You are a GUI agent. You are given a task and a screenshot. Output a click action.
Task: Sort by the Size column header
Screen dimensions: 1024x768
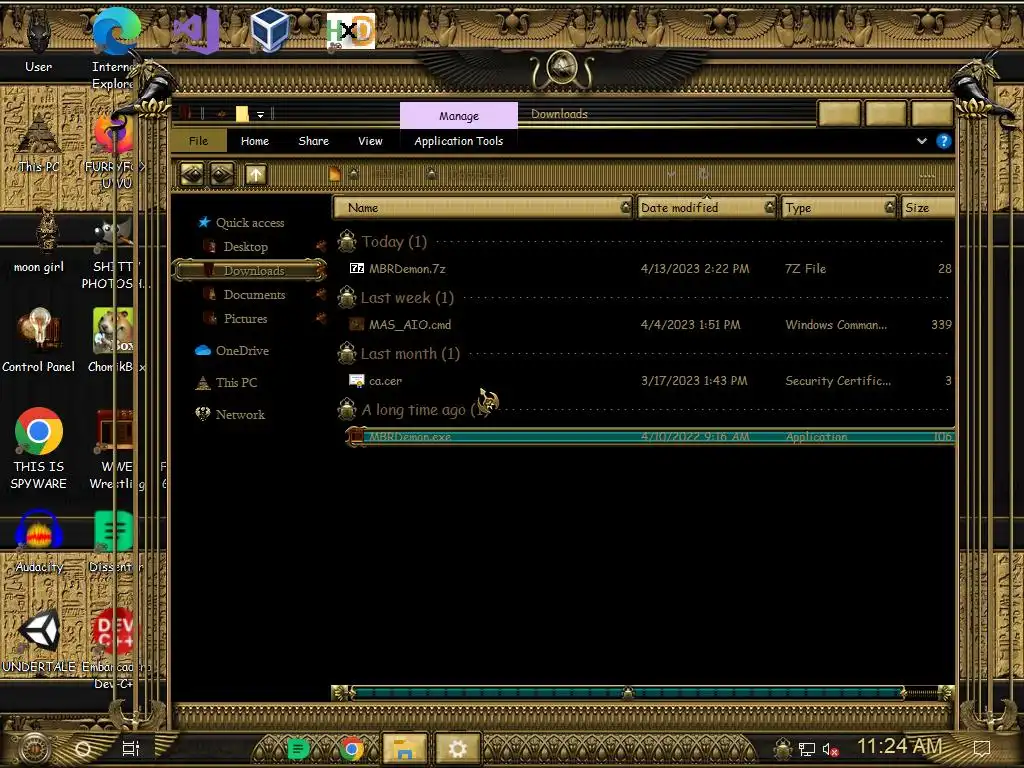pyautogui.click(x=927, y=208)
